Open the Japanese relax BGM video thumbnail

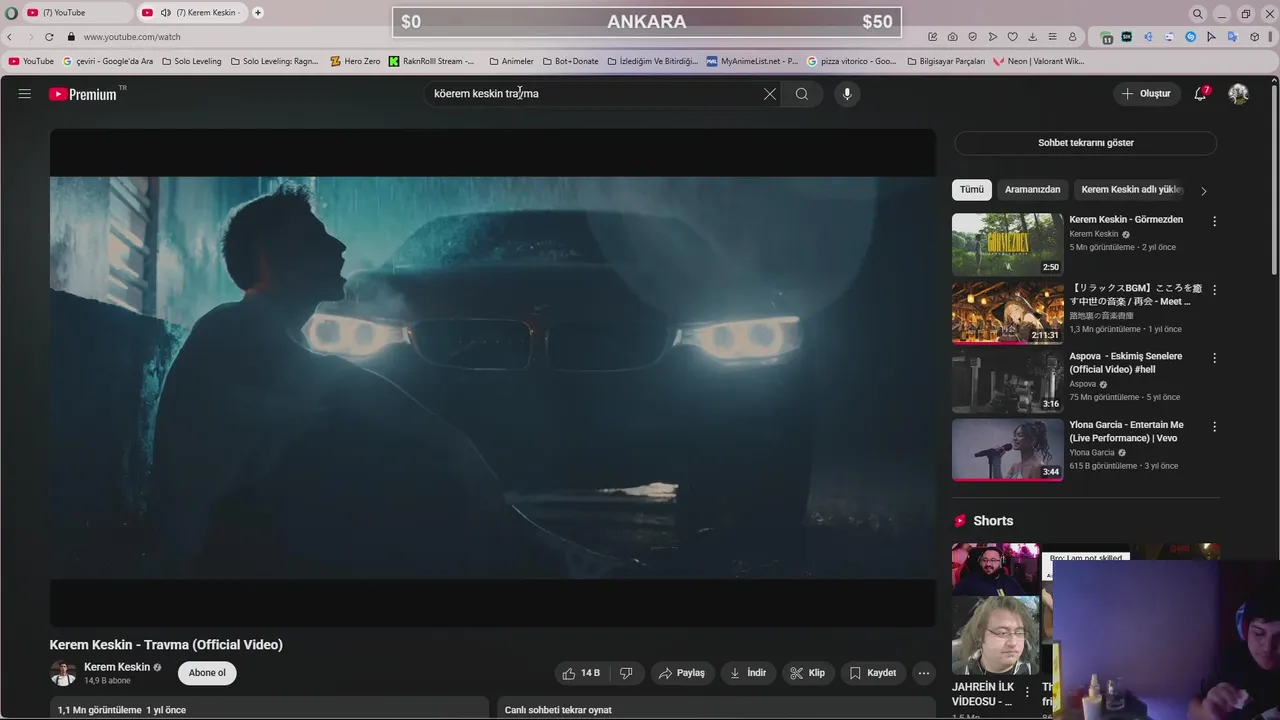(x=1007, y=313)
